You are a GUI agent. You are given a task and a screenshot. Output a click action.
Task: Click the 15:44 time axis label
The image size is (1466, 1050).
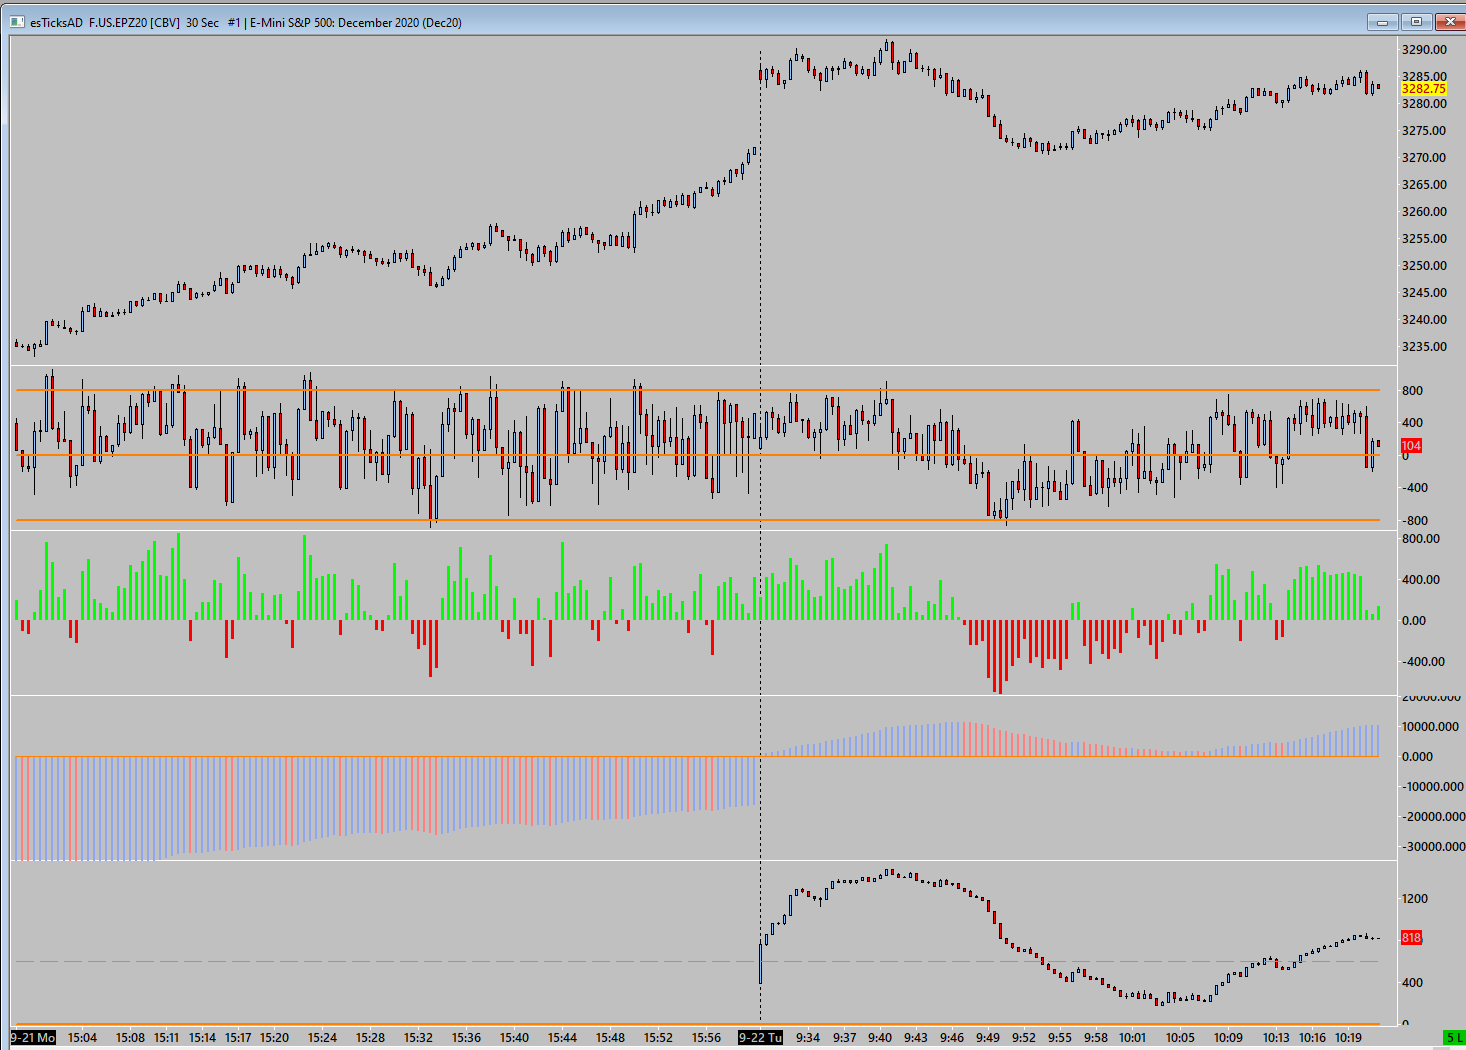point(562,1038)
